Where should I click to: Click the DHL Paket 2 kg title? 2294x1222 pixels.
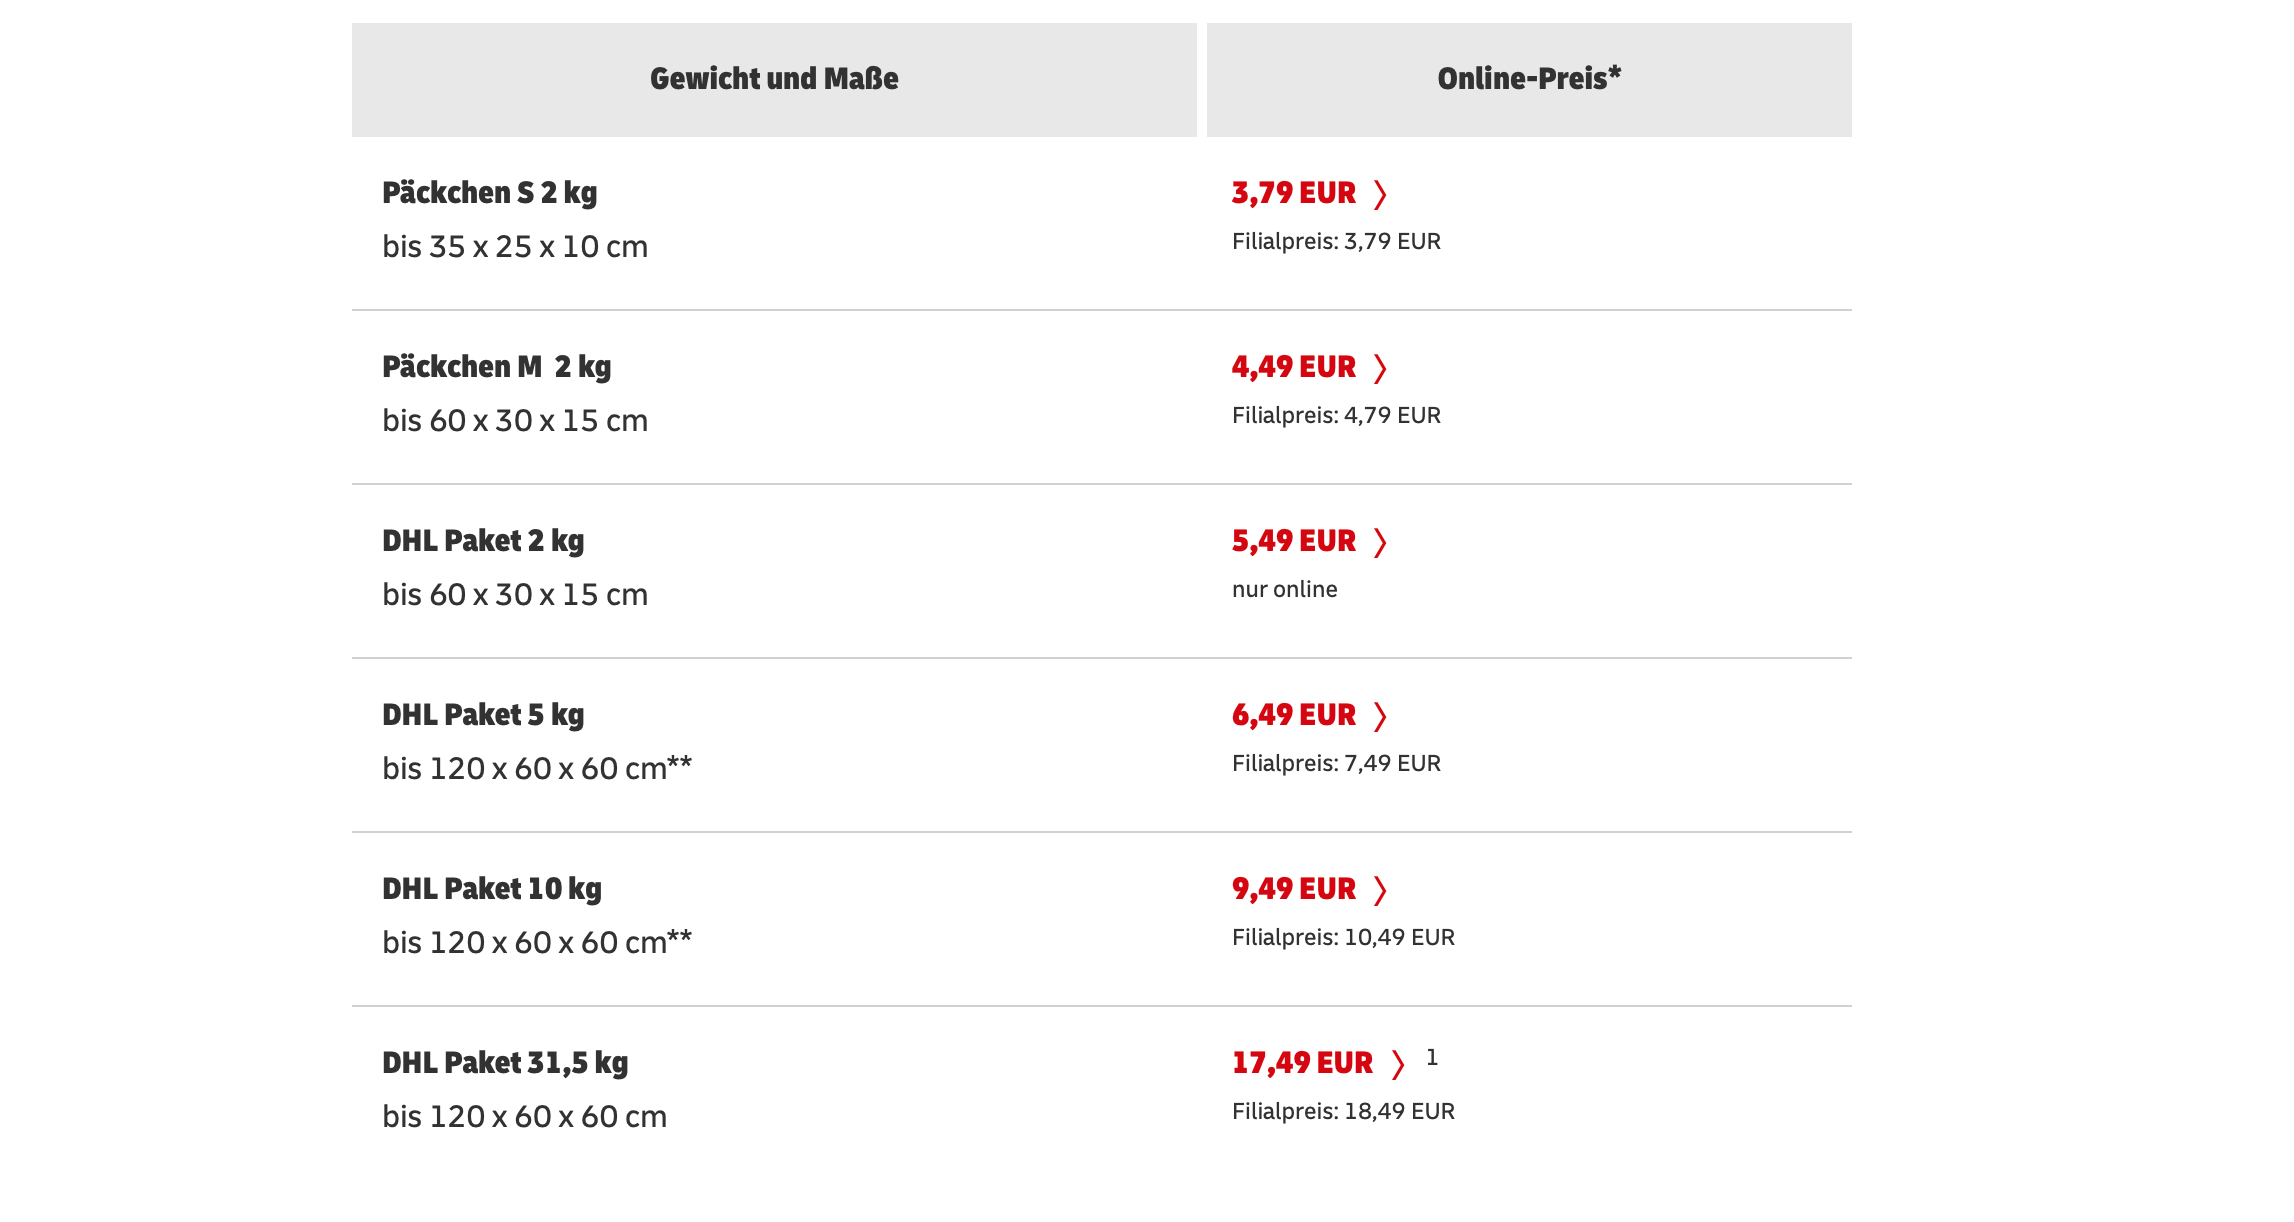tap(483, 541)
